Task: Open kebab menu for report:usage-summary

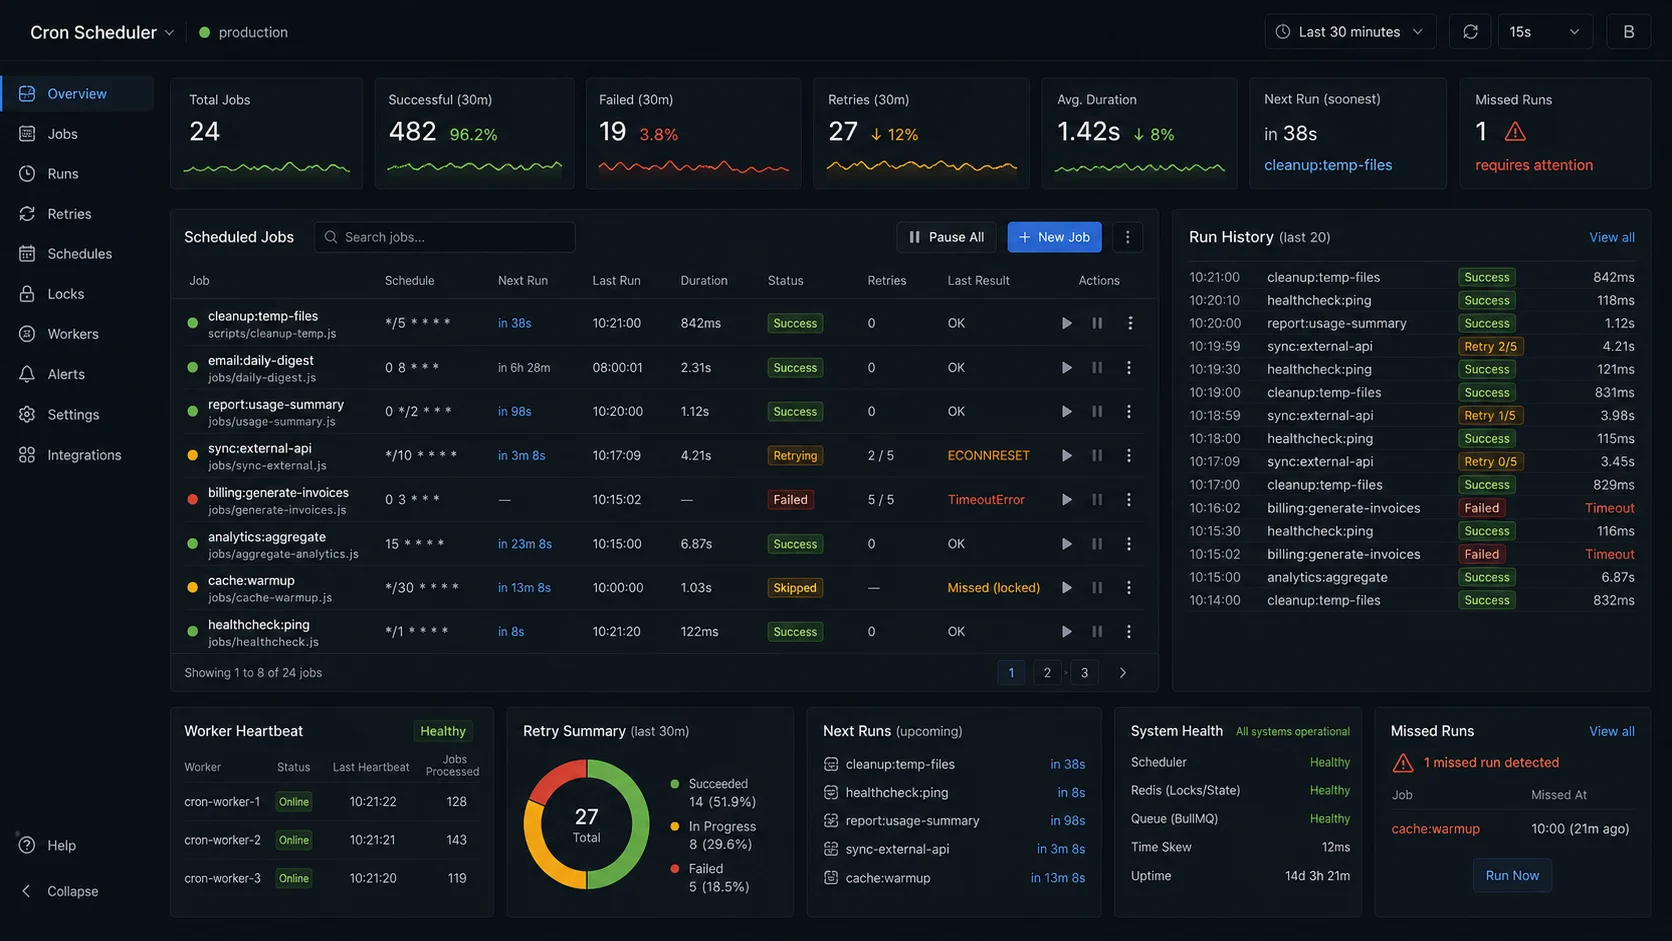Action: [x=1129, y=412]
